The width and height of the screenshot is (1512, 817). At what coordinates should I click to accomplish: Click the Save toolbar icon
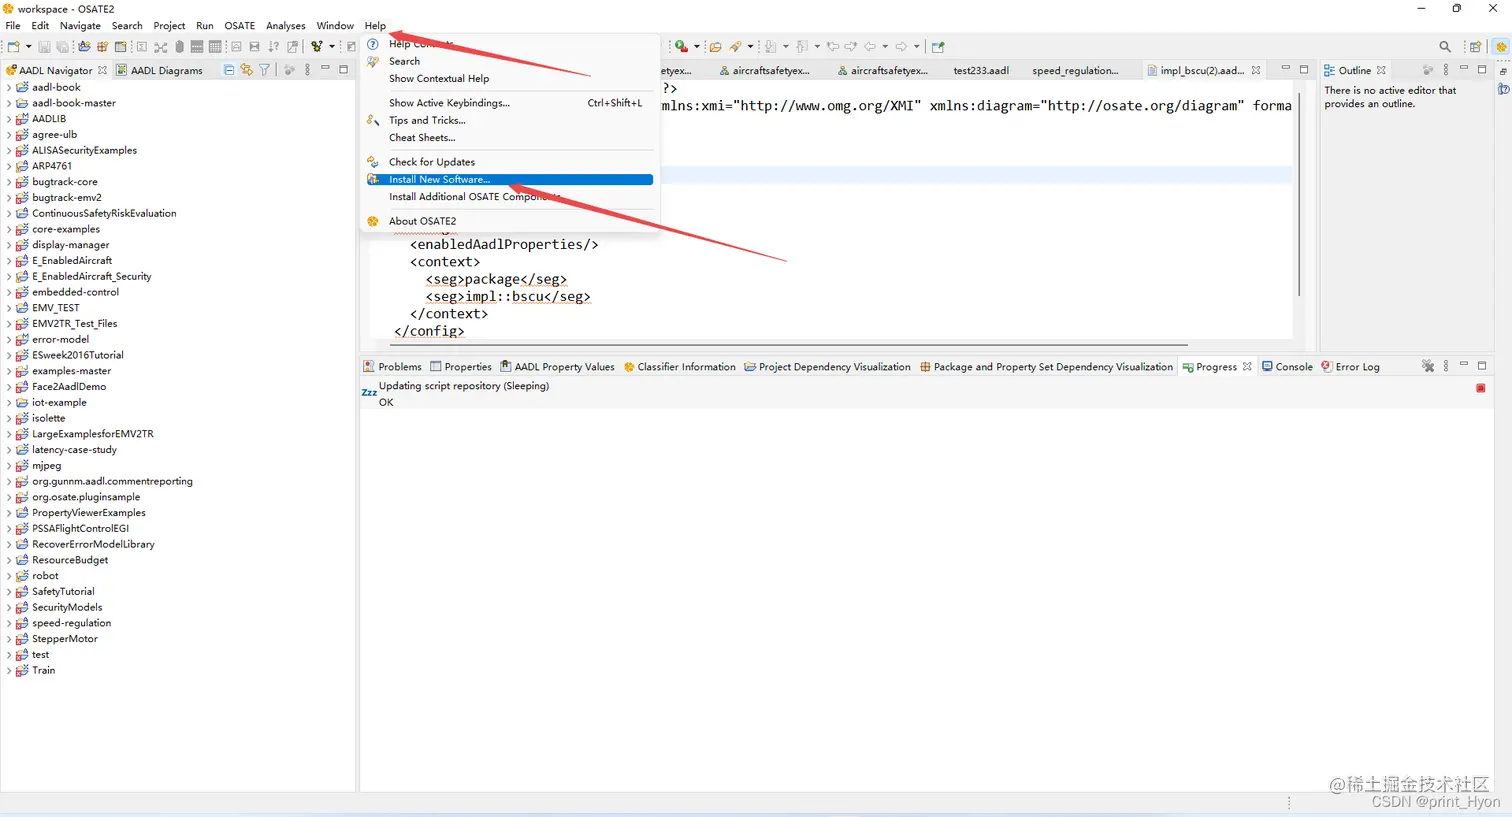coord(44,46)
